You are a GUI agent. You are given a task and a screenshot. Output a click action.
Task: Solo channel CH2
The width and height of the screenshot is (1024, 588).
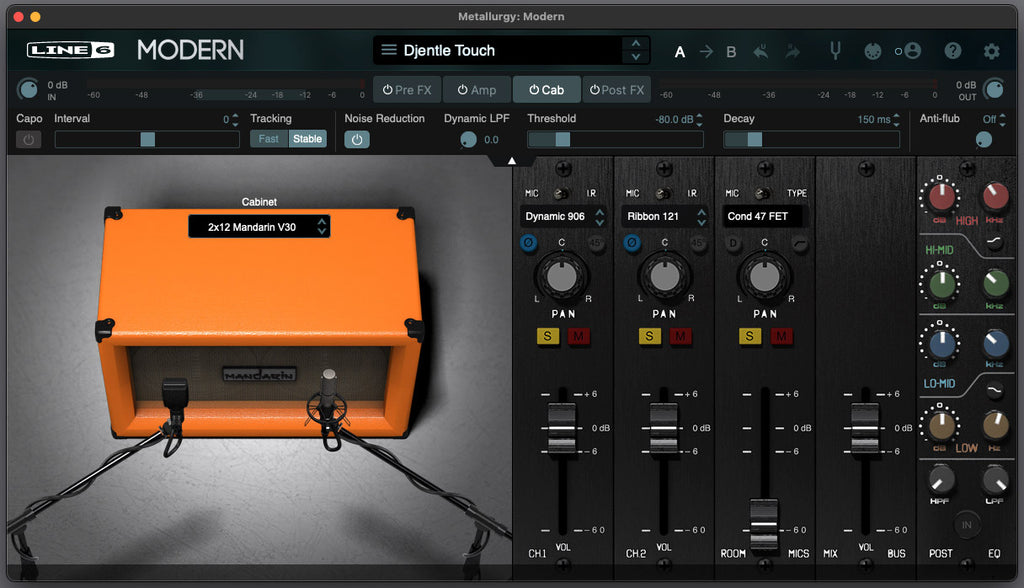click(648, 336)
